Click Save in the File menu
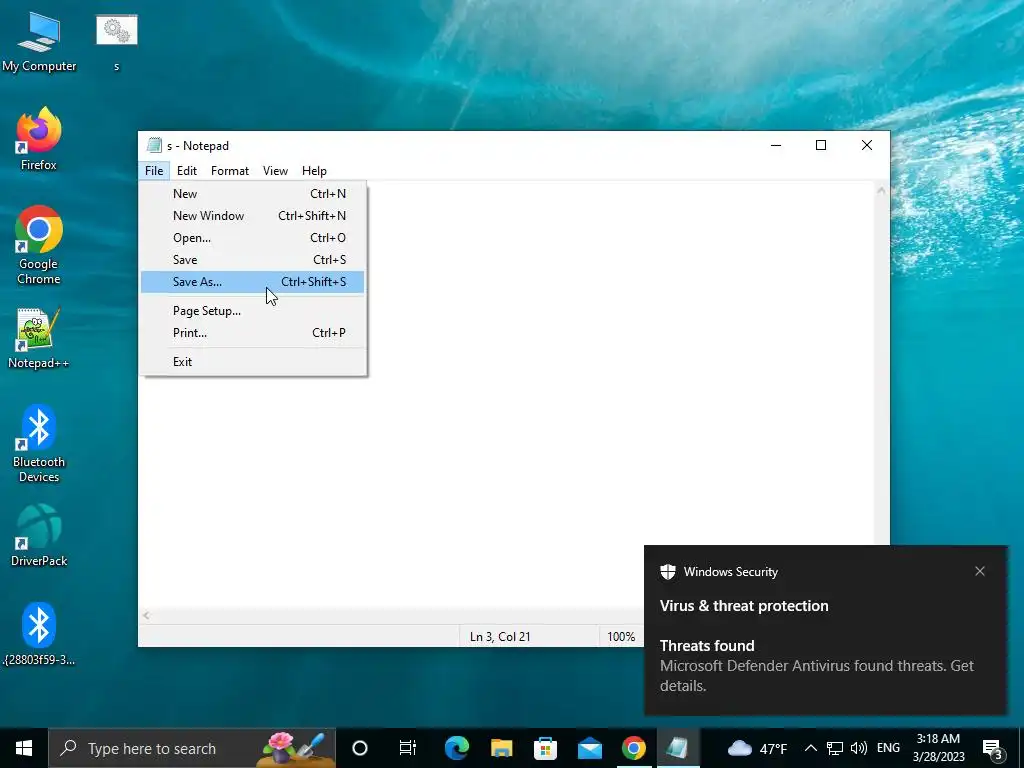Image resolution: width=1024 pixels, height=768 pixels. (x=252, y=260)
